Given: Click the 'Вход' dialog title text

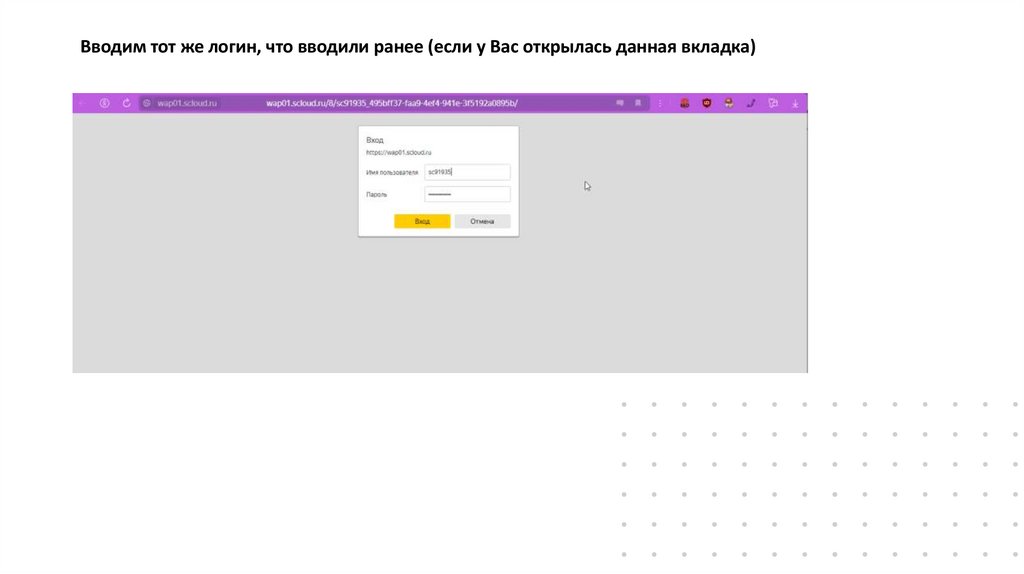Looking at the screenshot, I should (375, 140).
